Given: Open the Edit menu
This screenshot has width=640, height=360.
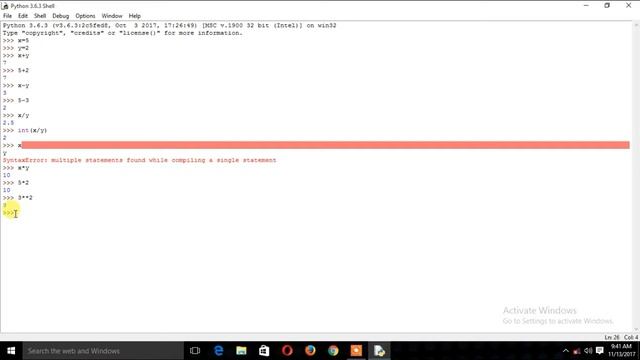Looking at the screenshot, I should (x=23, y=16).
